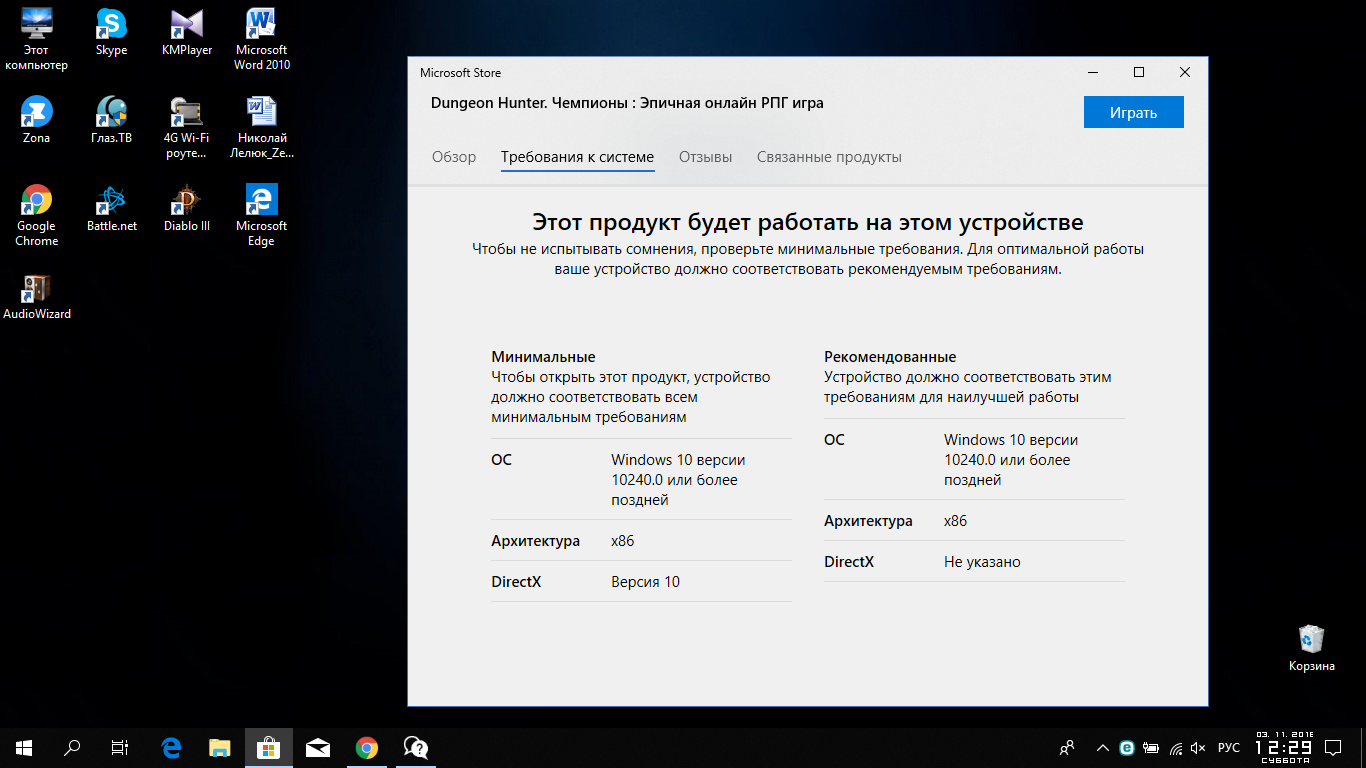
Task: Open Chrome from the taskbar
Action: click(x=367, y=747)
